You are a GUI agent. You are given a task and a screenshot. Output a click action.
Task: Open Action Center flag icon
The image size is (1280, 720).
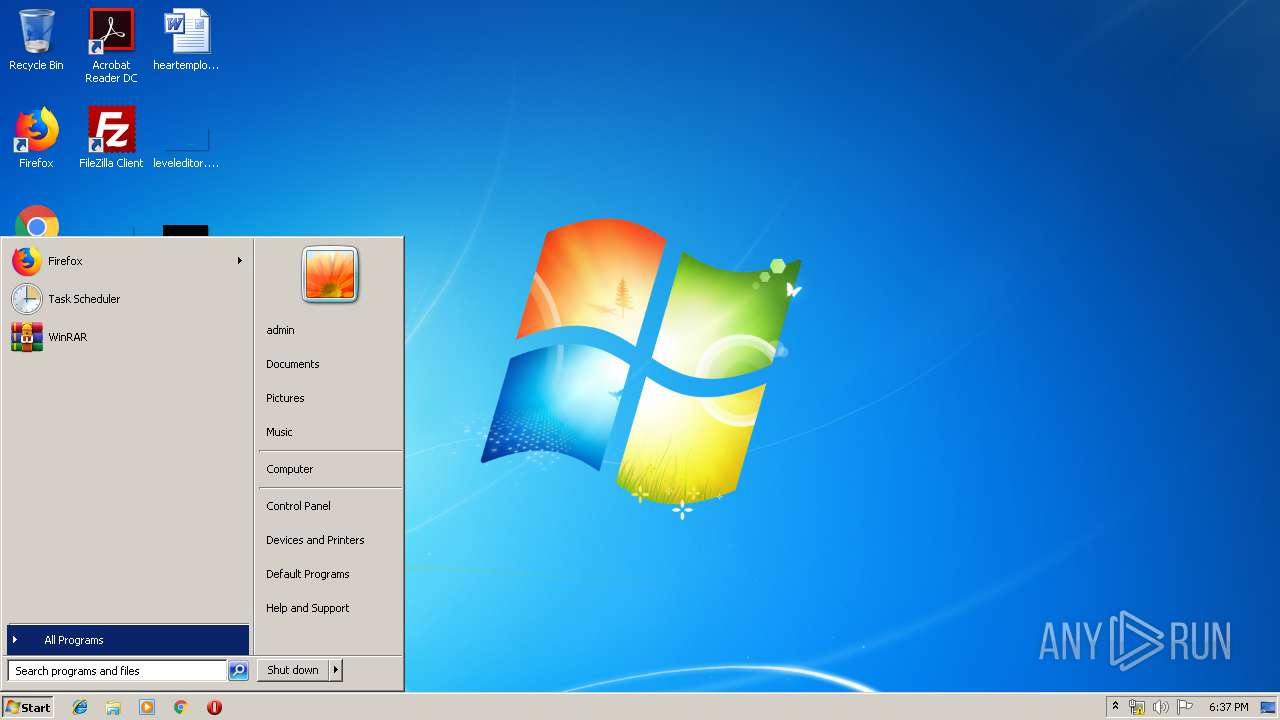pos(1184,707)
